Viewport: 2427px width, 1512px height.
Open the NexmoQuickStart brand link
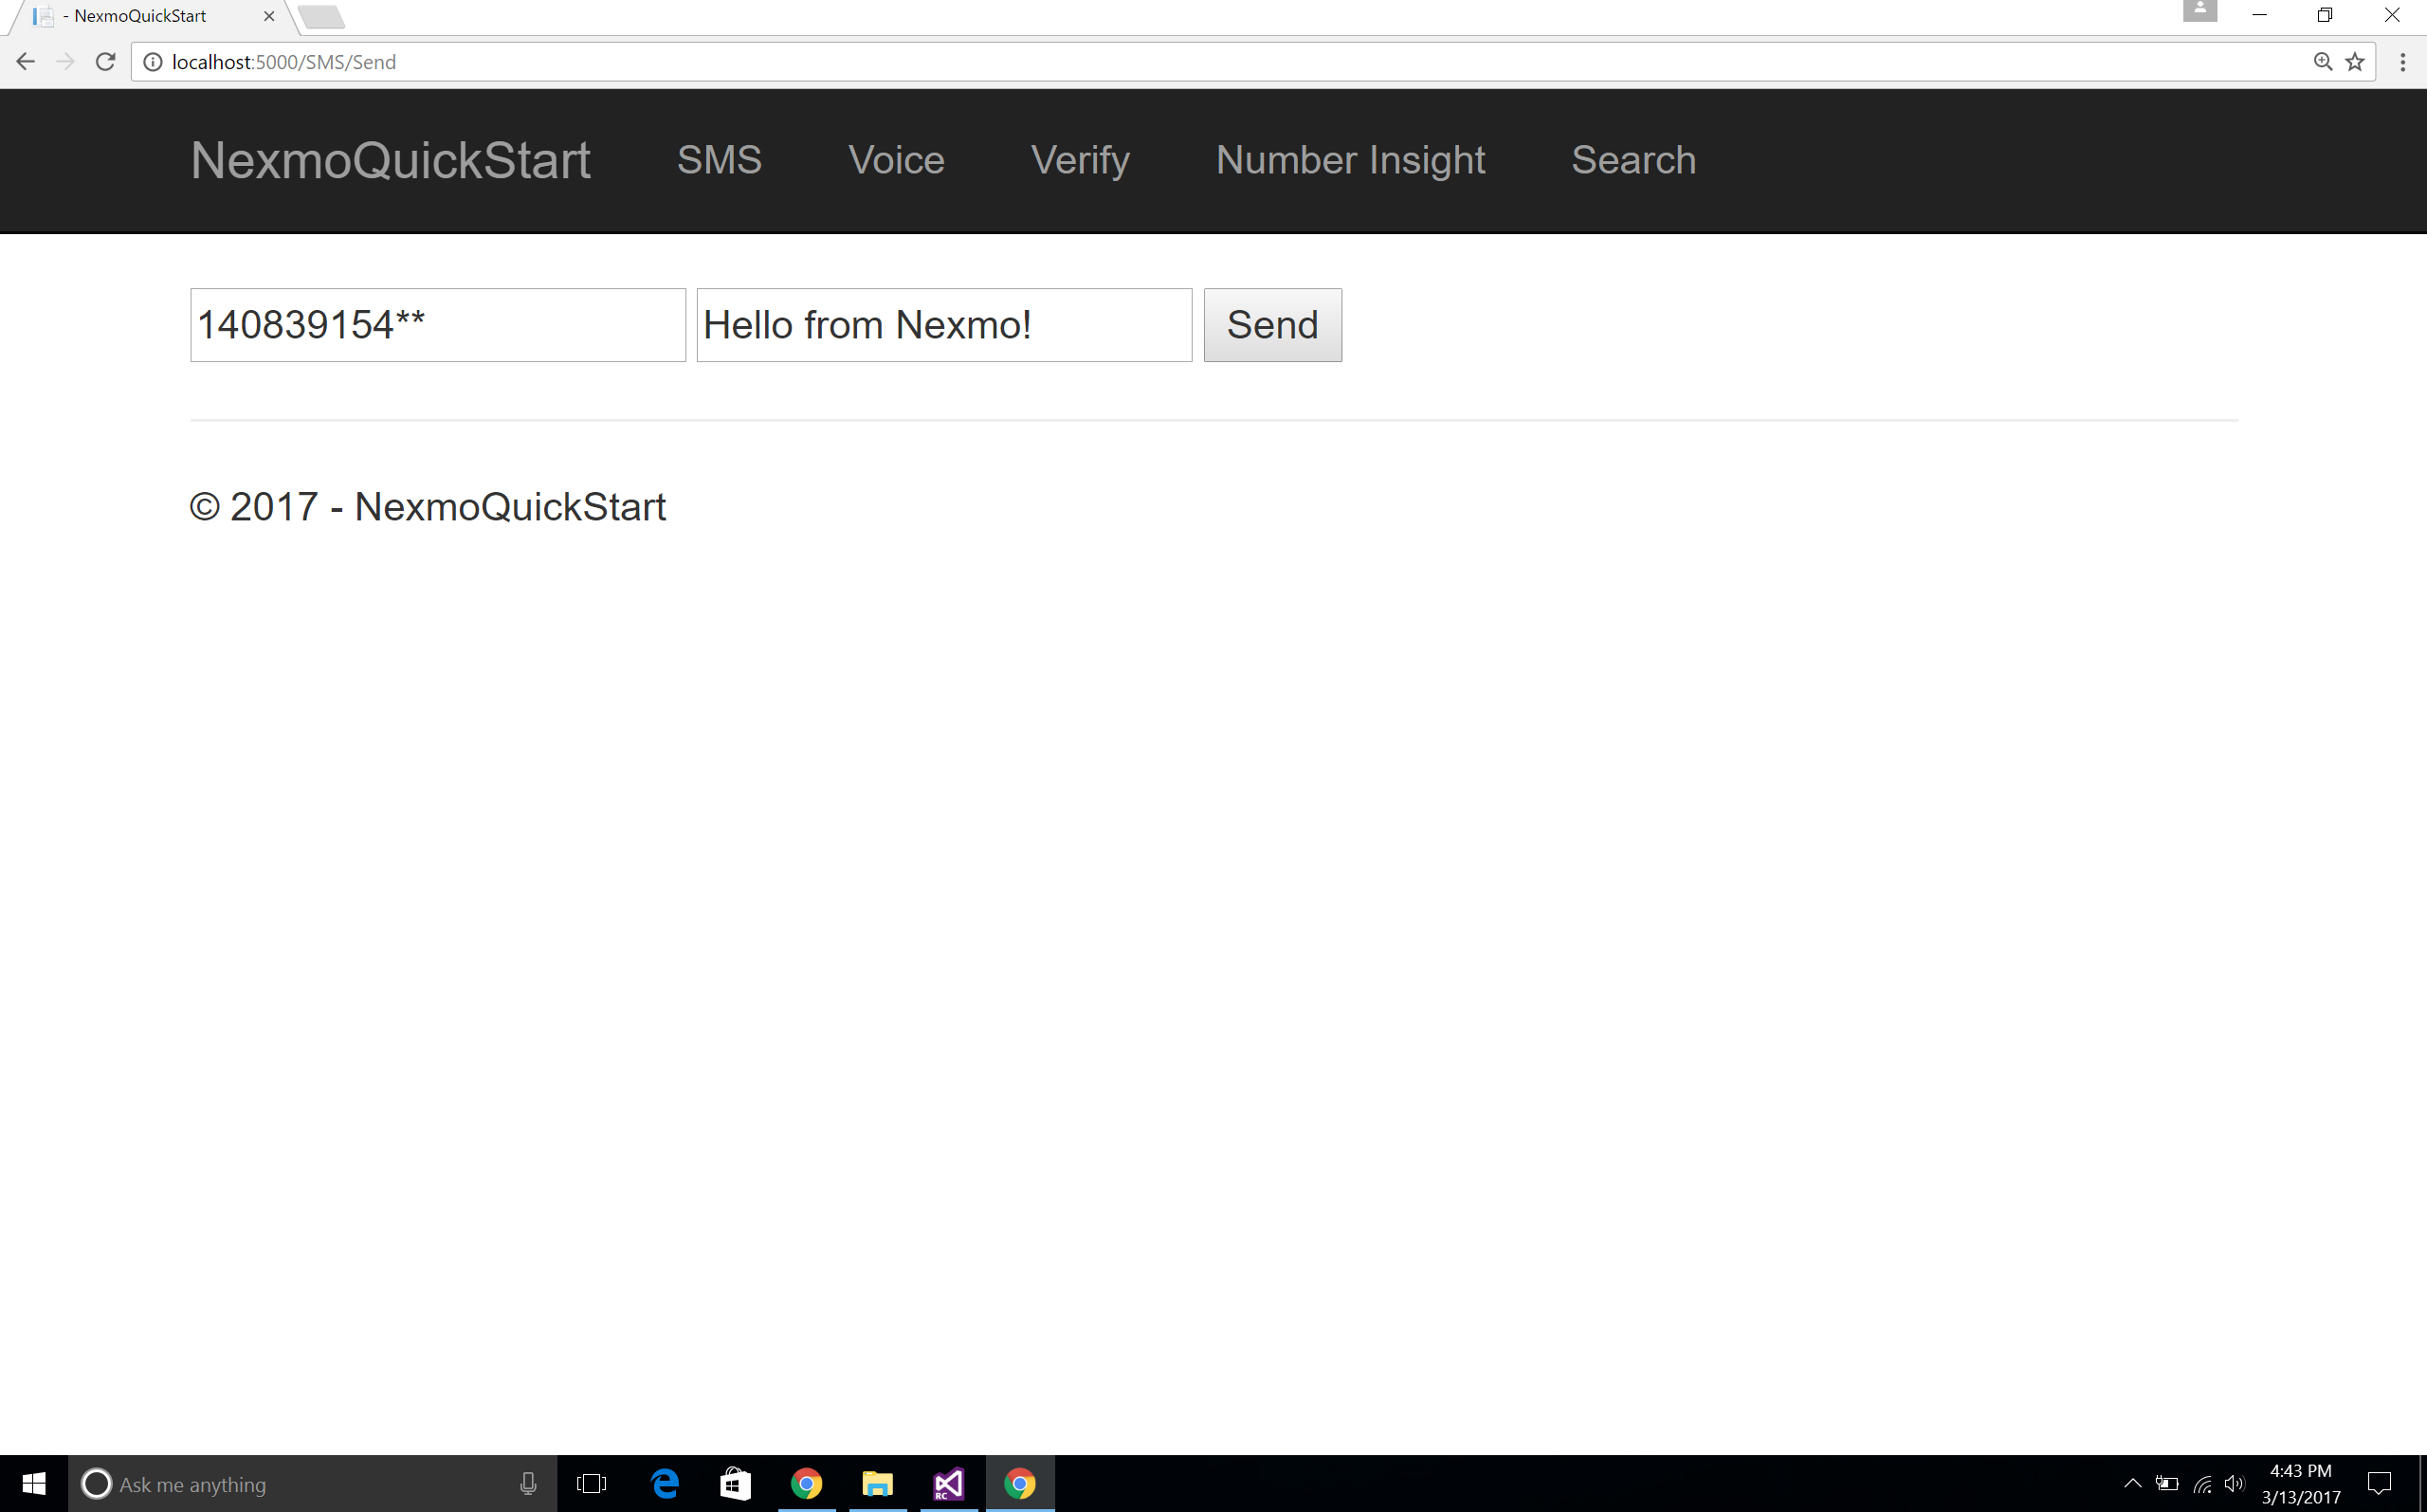coord(391,160)
